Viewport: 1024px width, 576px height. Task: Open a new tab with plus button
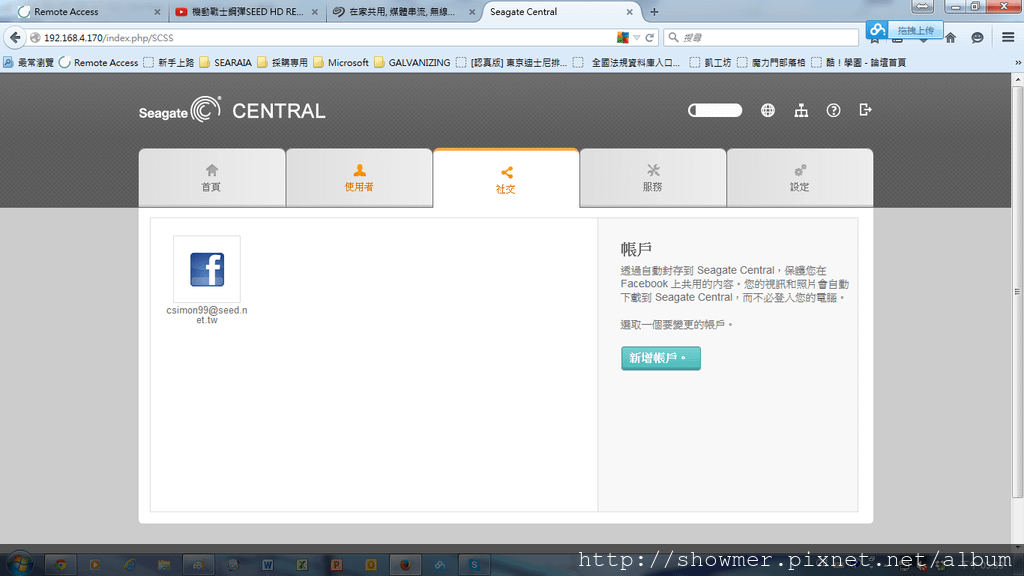click(x=654, y=12)
